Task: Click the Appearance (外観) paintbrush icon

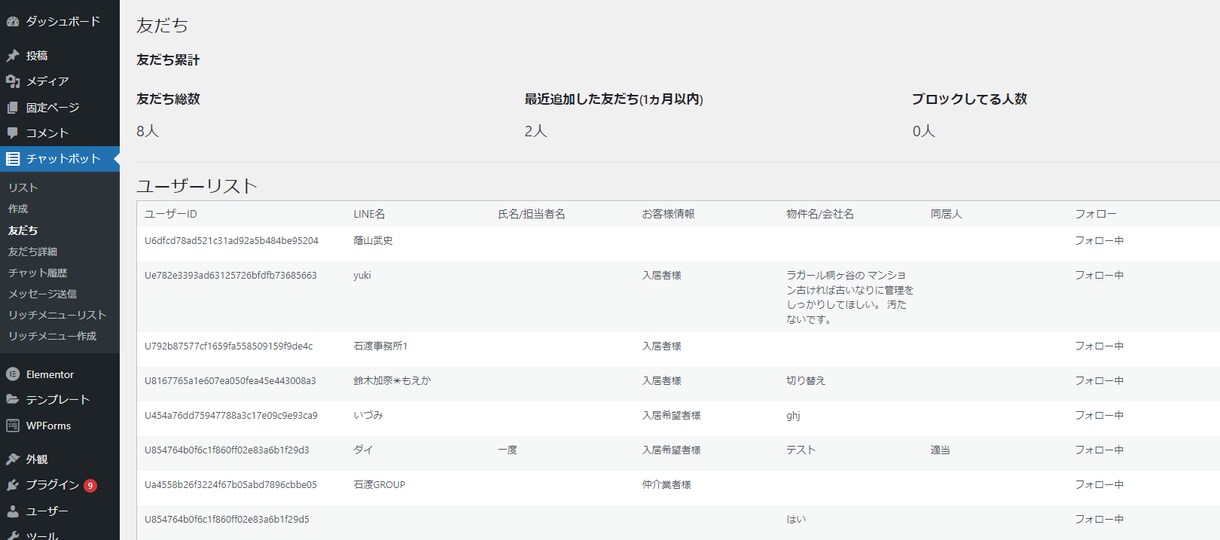Action: coord(13,460)
